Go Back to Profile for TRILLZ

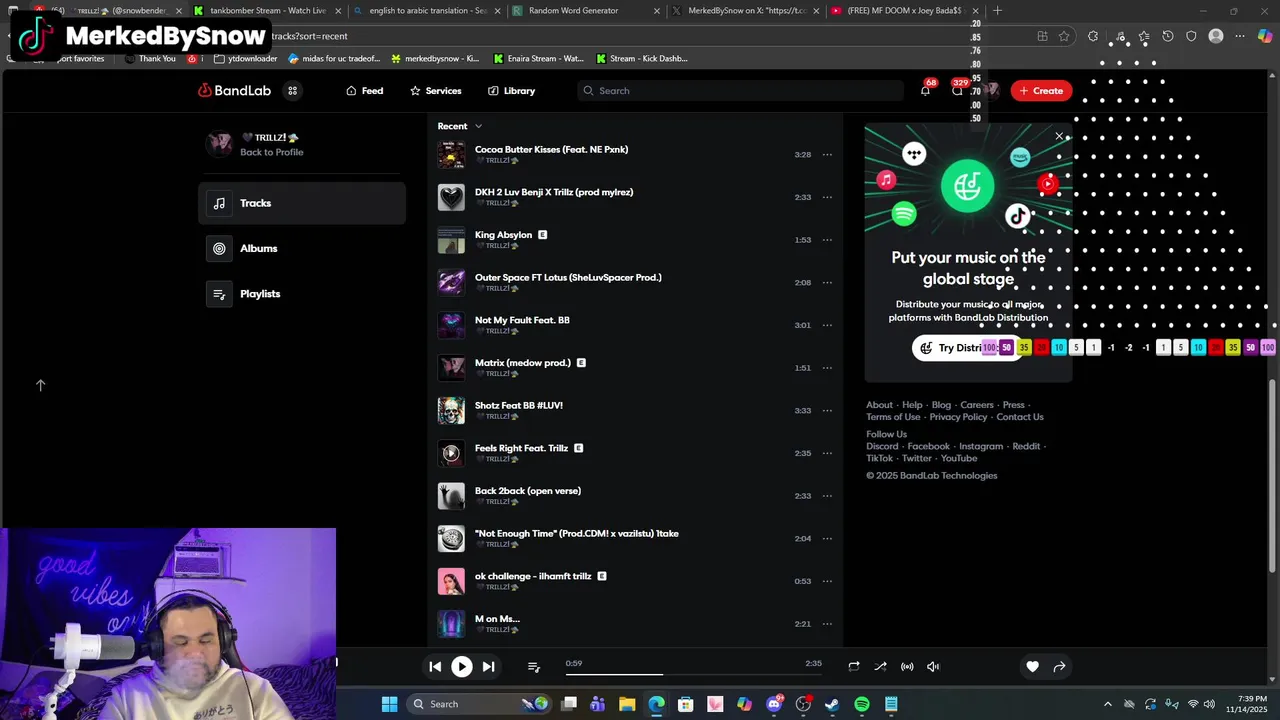(271, 152)
